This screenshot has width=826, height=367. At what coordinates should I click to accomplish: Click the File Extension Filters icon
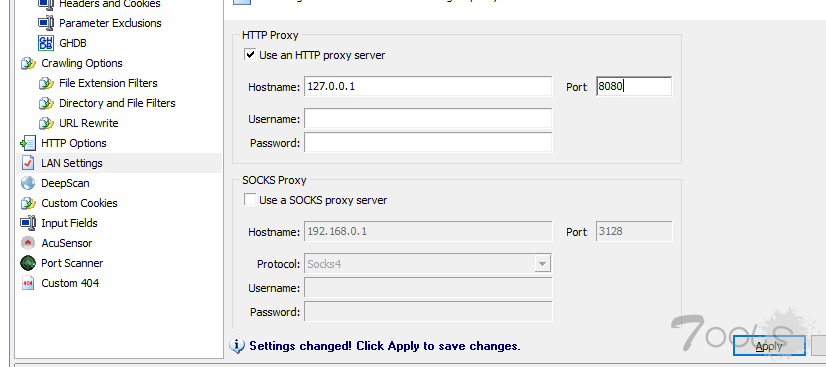[46, 83]
